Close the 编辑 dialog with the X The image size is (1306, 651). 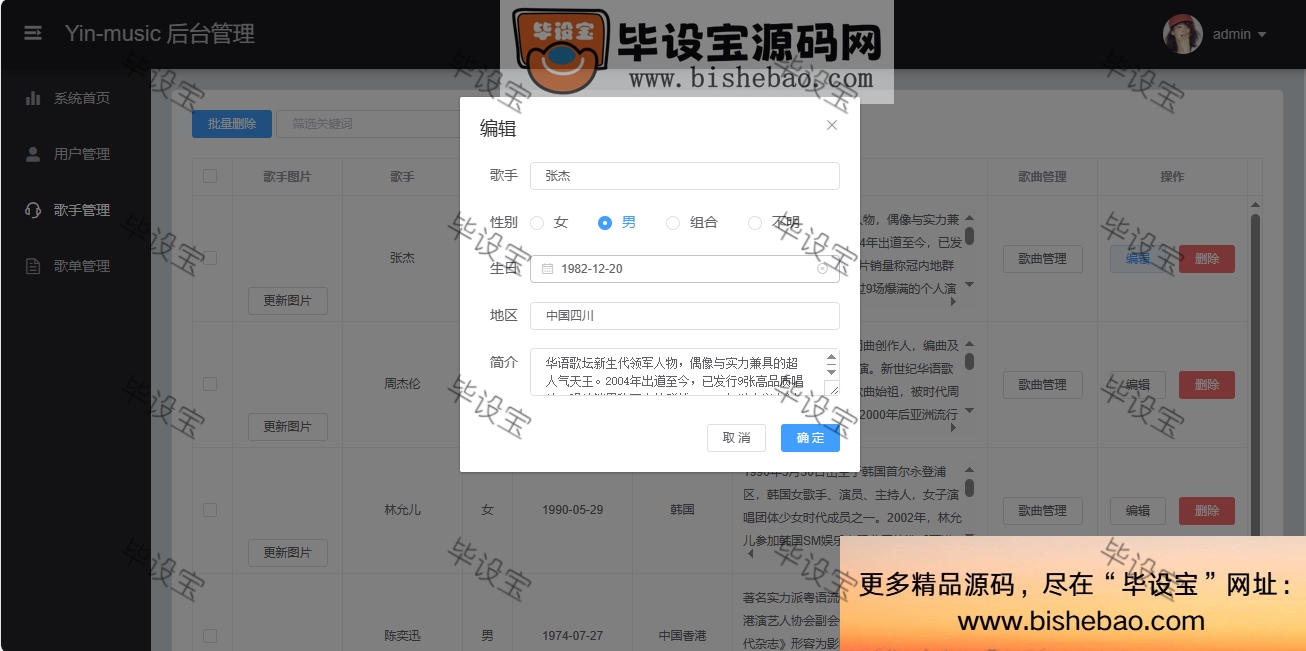click(832, 125)
